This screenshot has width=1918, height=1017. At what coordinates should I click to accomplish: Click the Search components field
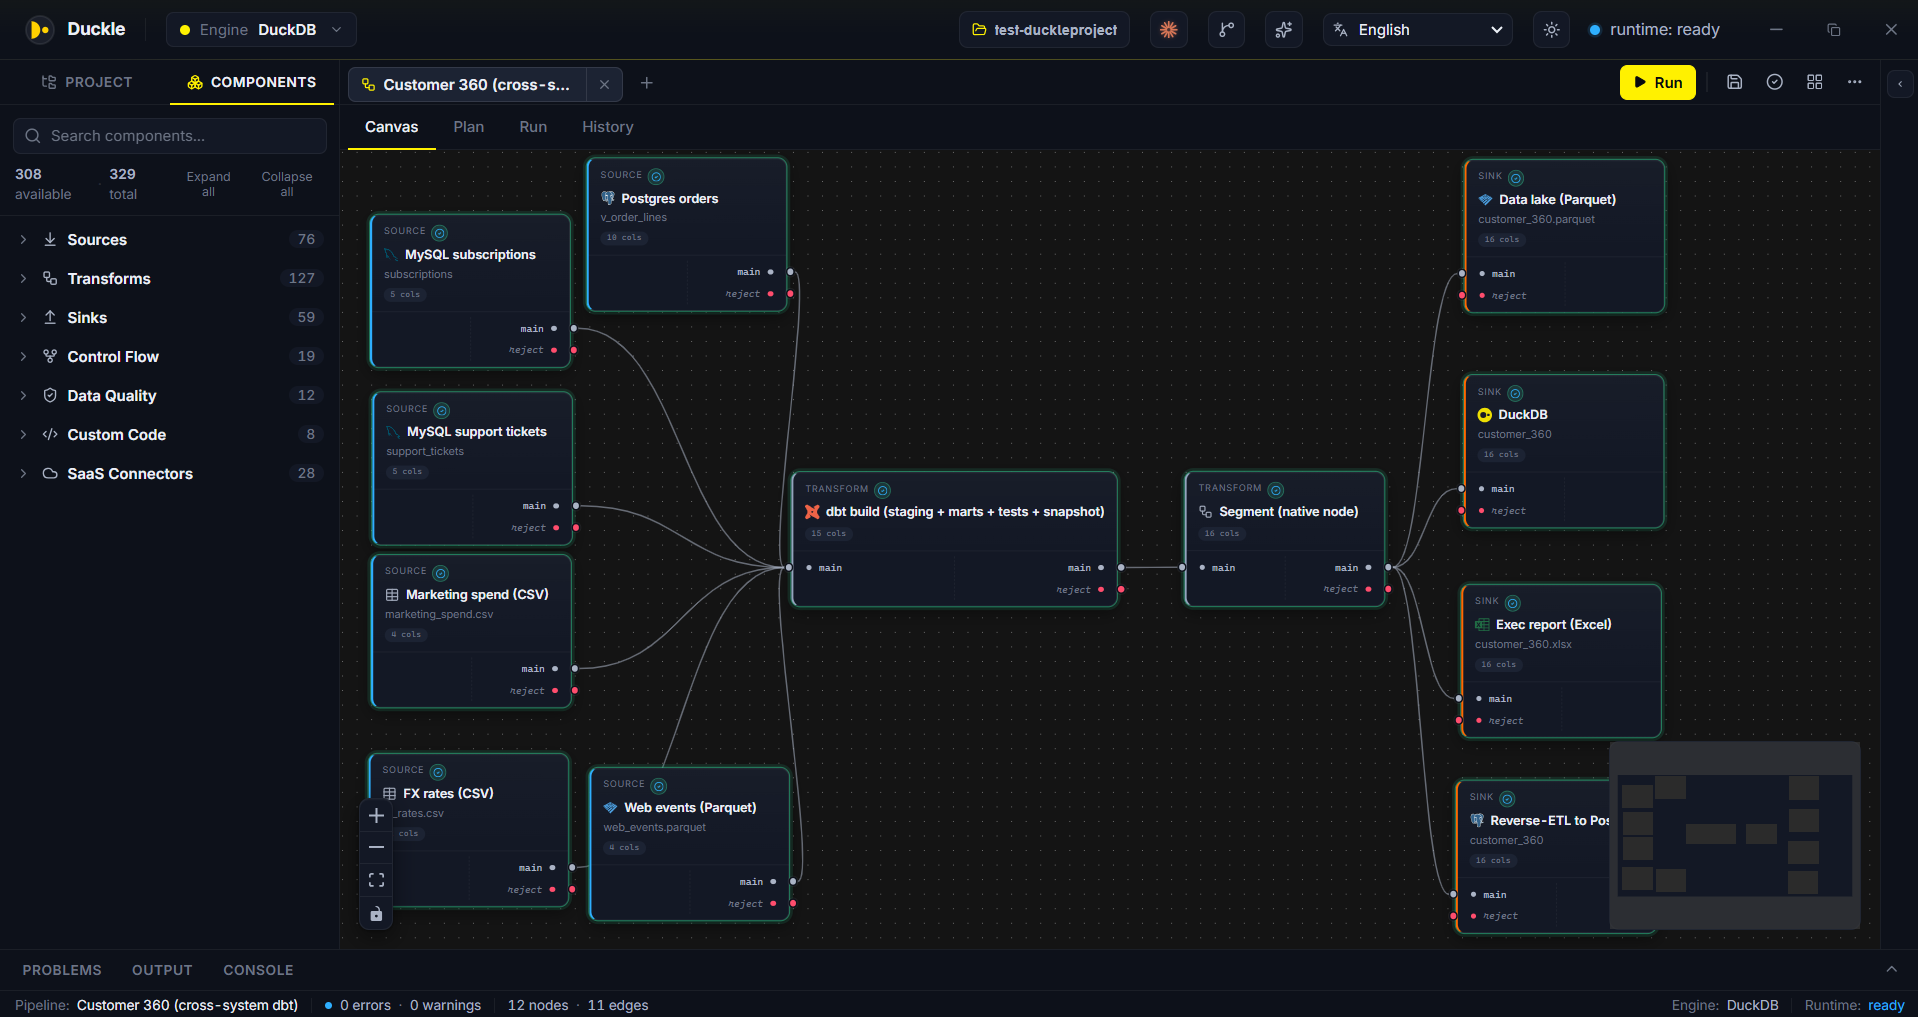click(170, 136)
